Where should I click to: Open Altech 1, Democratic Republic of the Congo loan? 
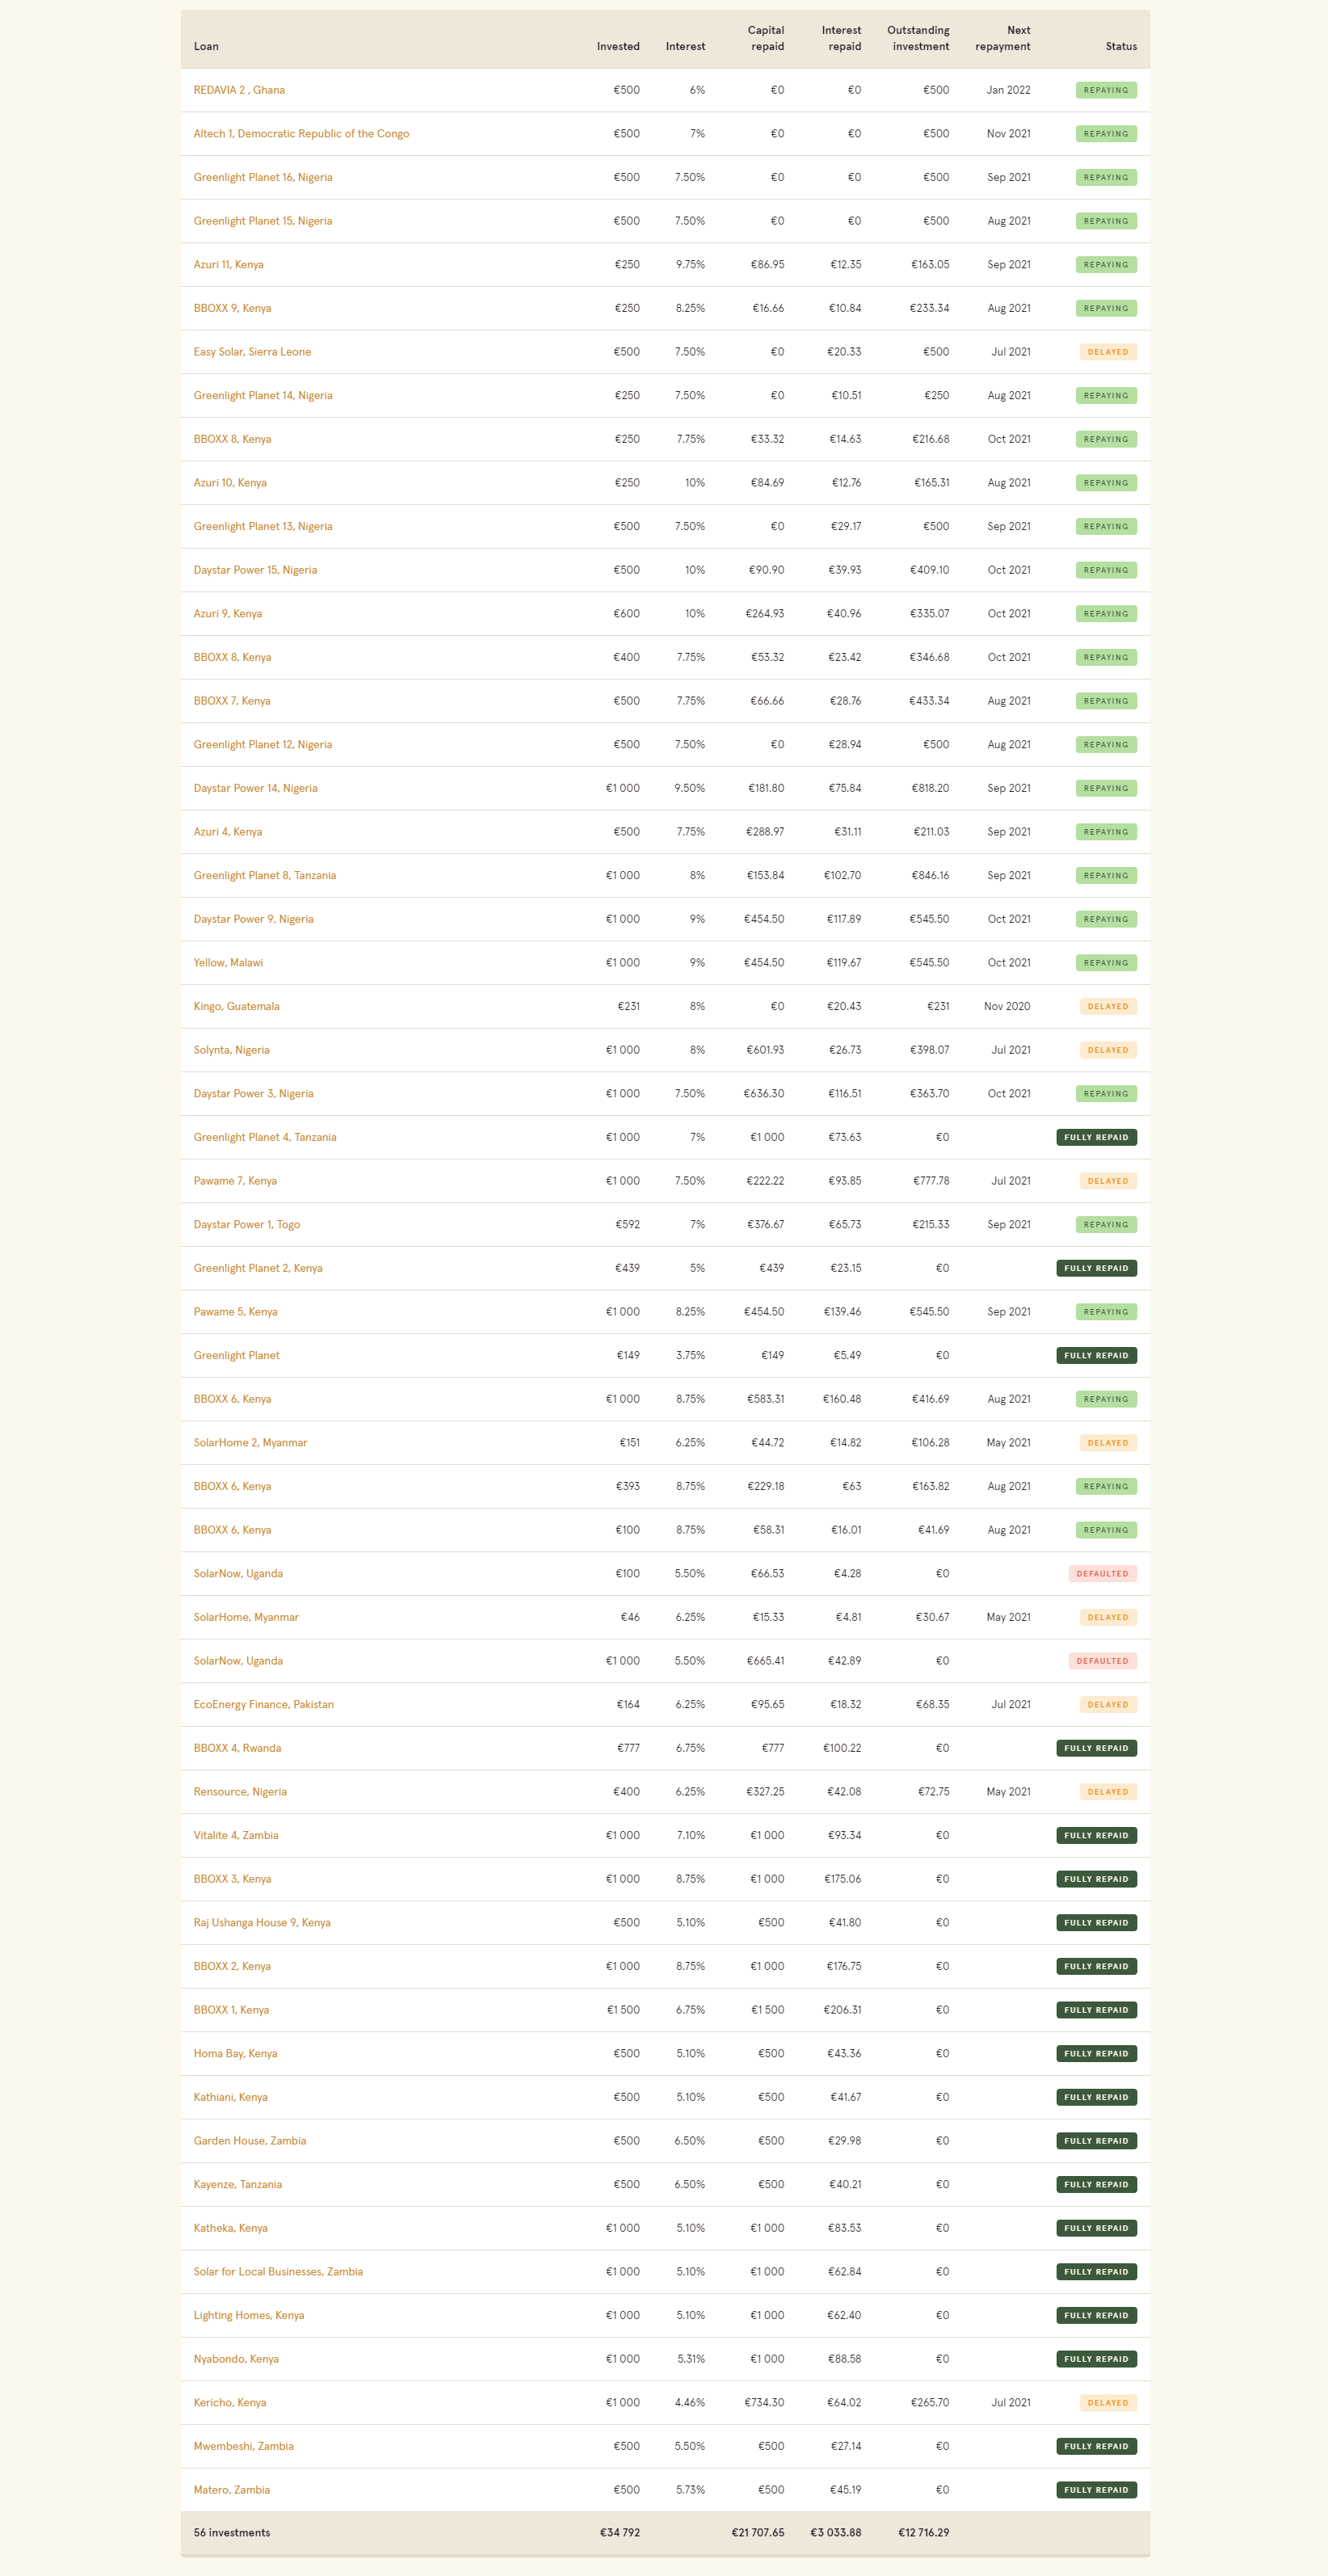(301, 134)
